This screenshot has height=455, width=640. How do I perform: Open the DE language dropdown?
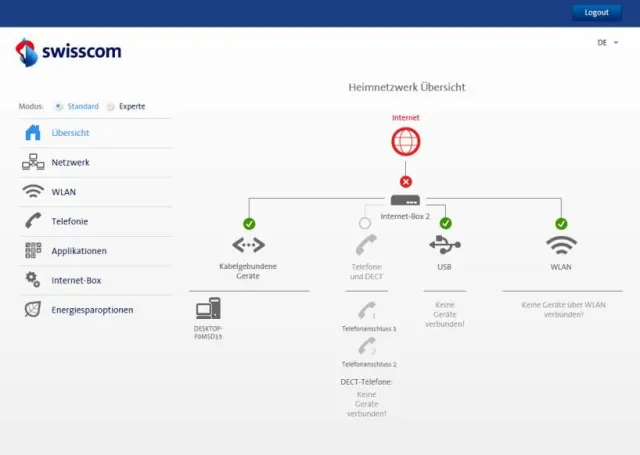(x=608, y=42)
